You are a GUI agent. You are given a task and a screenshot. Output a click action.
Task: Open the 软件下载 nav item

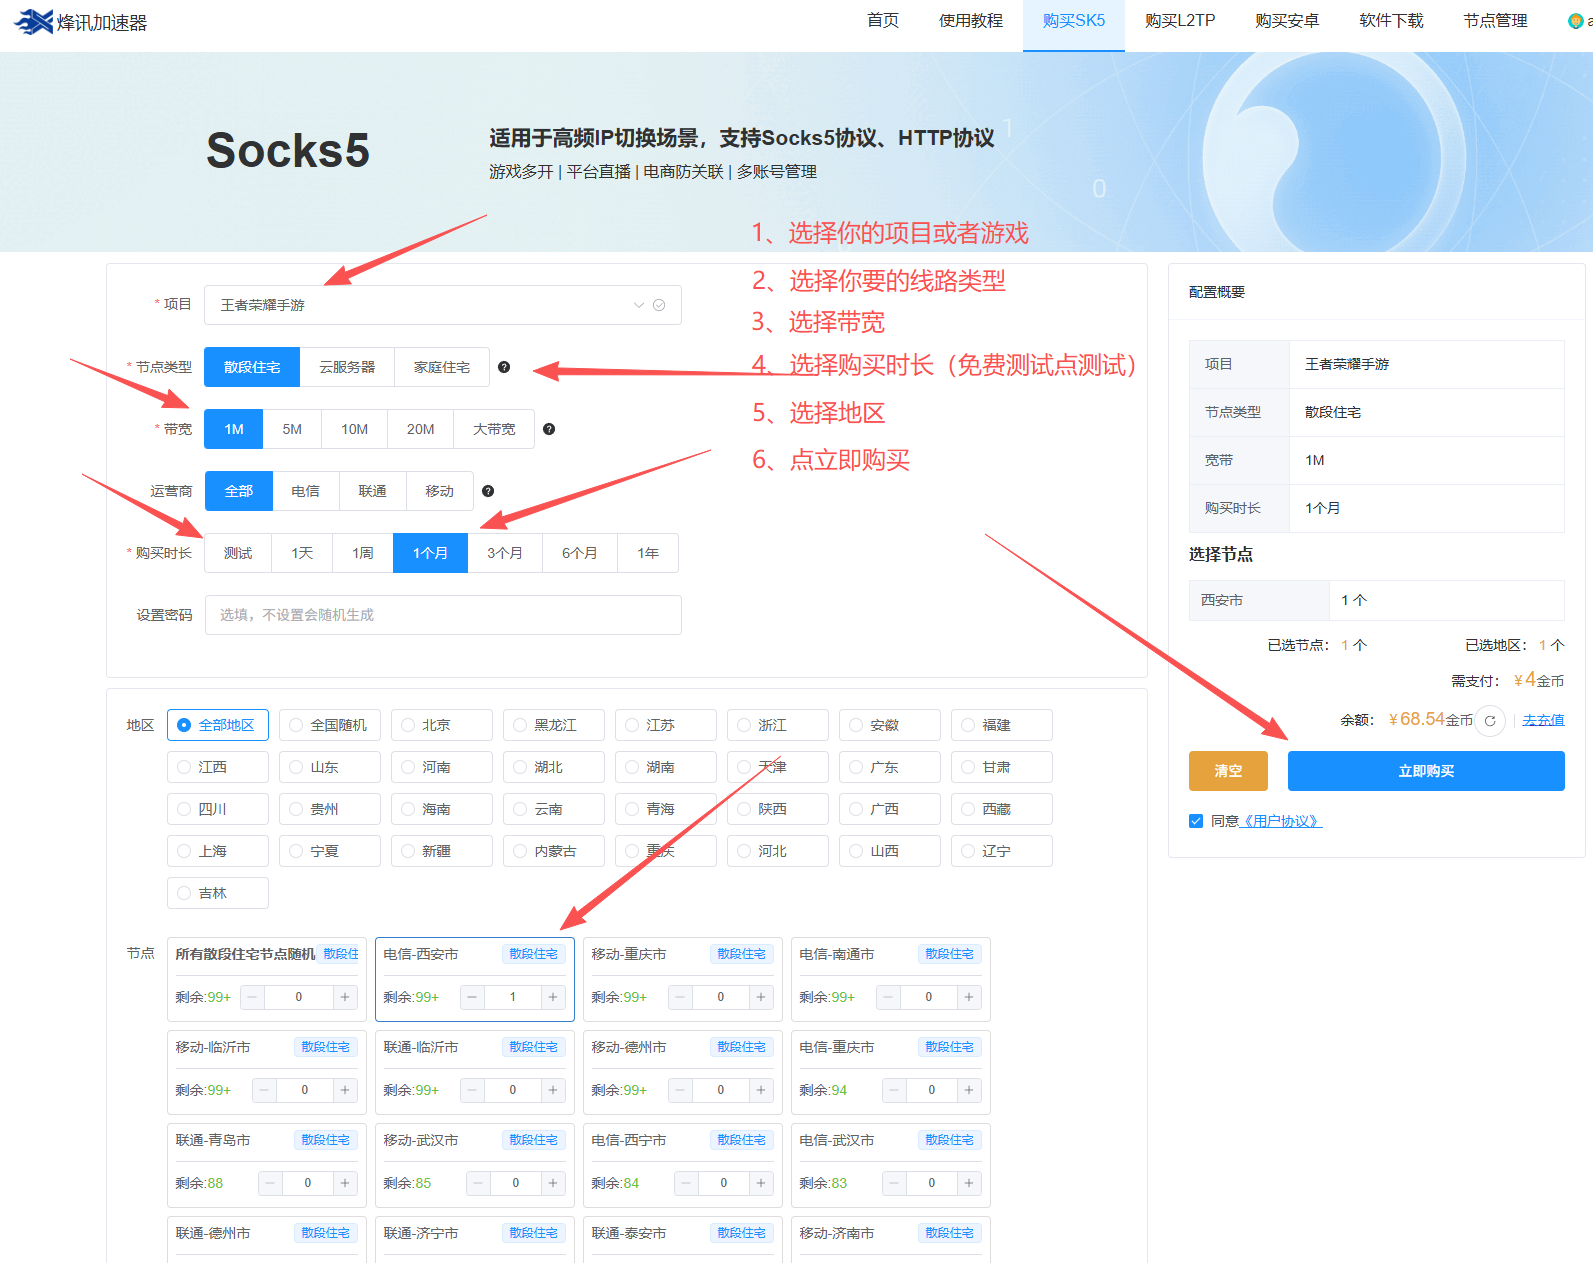1391,21
